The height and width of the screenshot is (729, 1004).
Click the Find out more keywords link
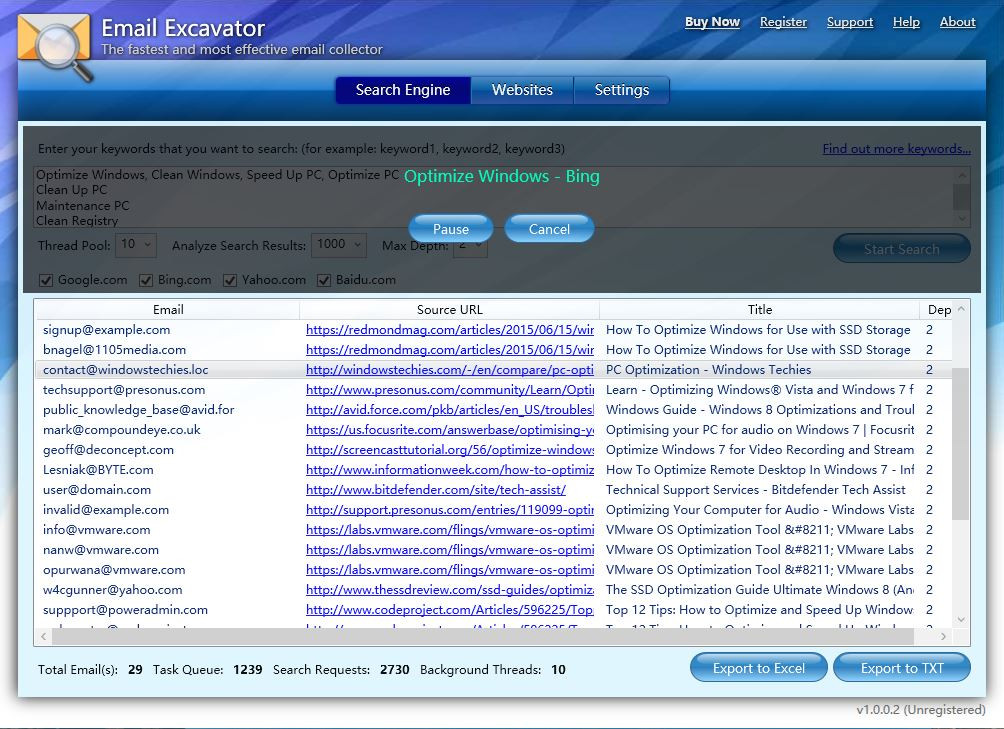896,149
